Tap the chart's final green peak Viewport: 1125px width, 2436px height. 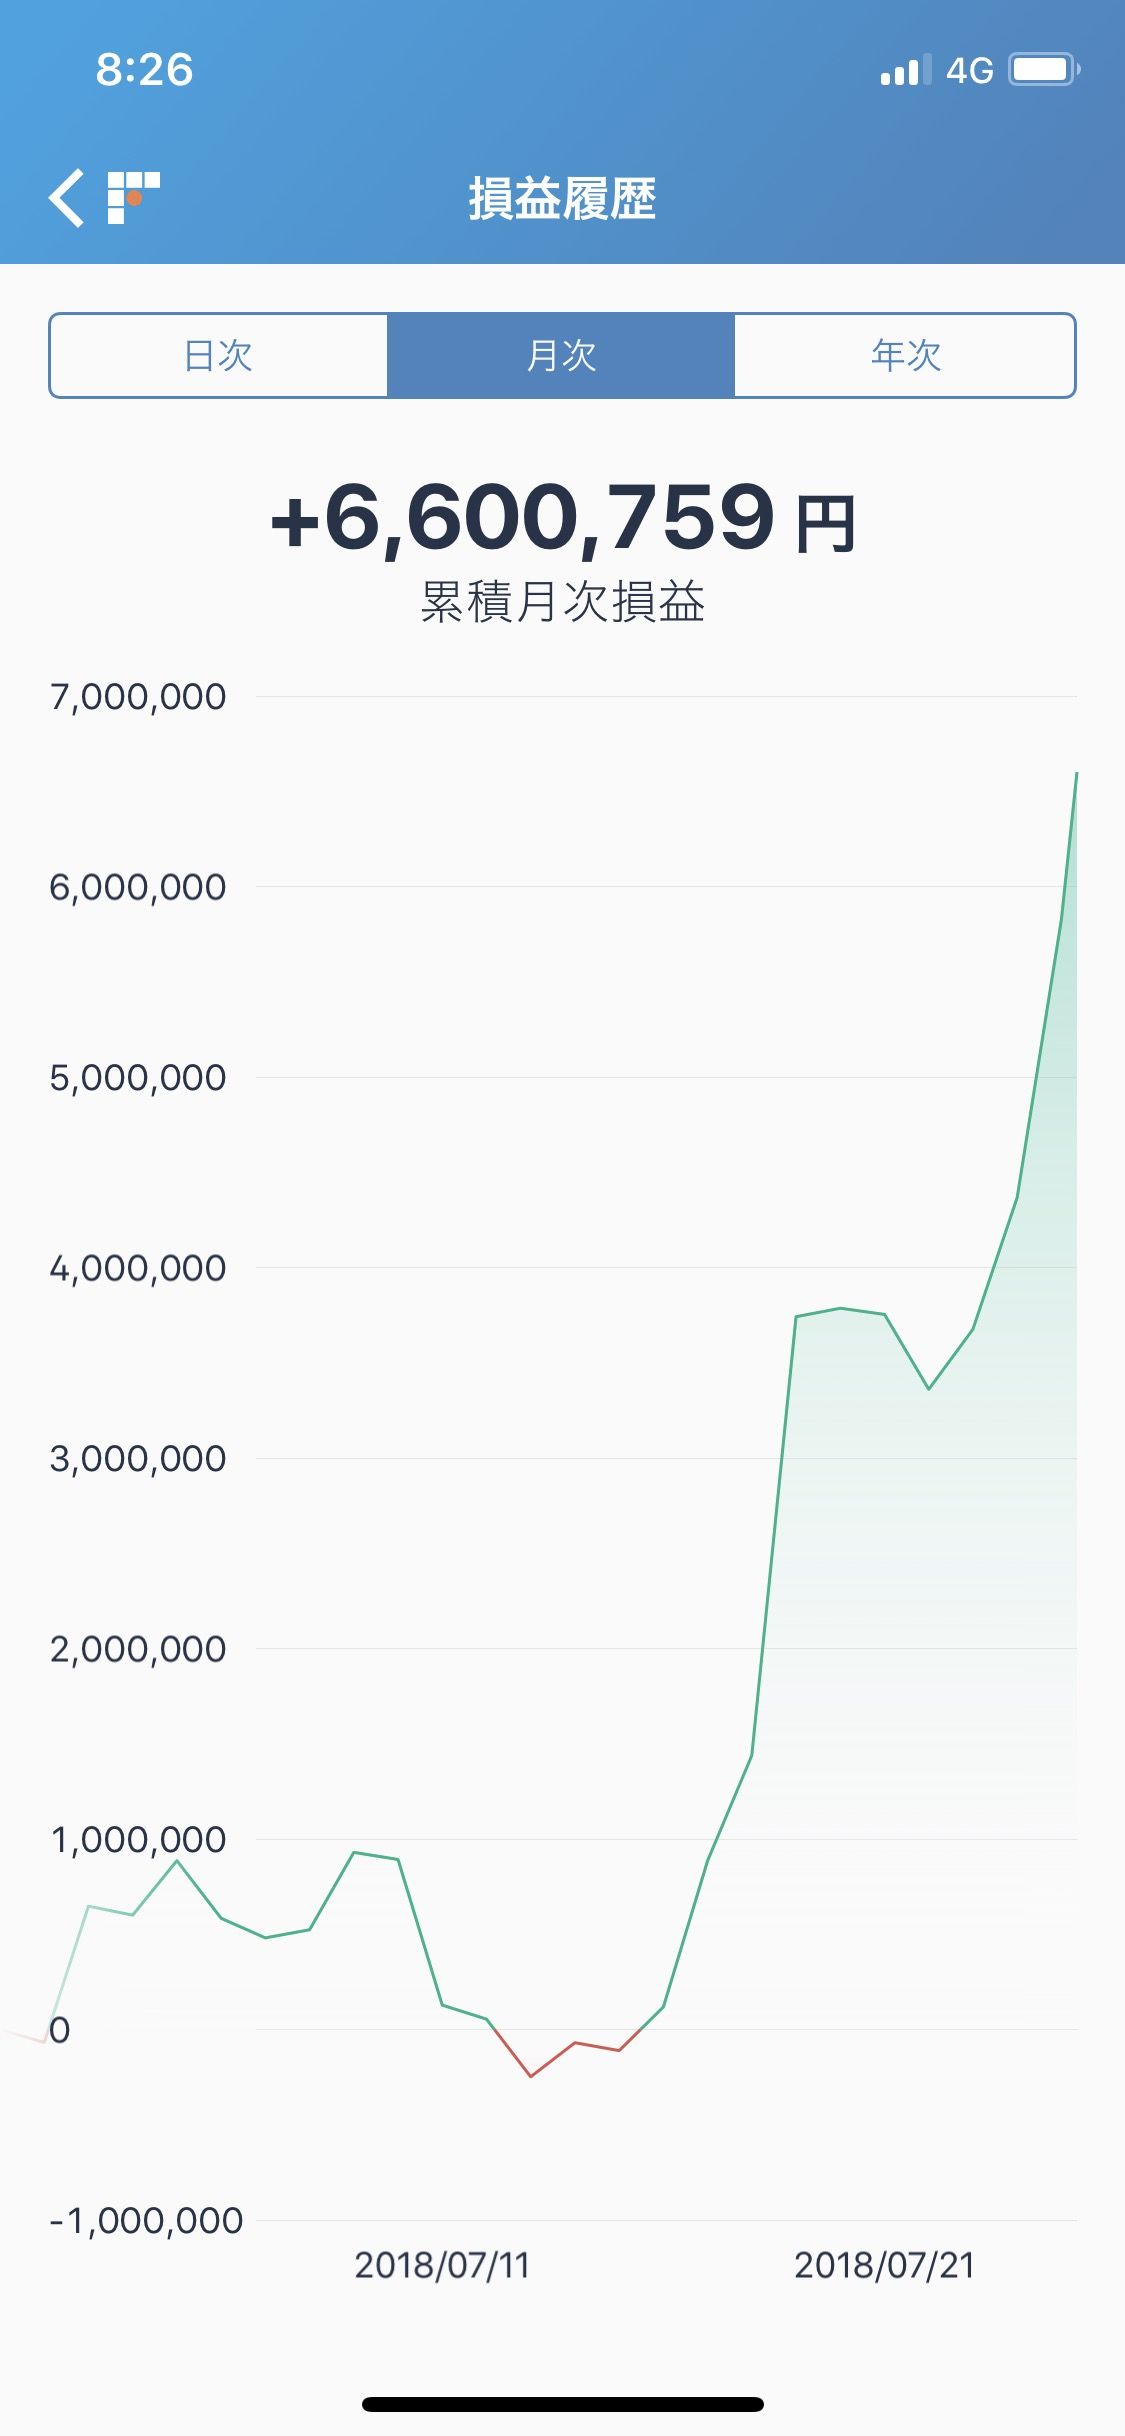pyautogui.click(x=1074, y=776)
